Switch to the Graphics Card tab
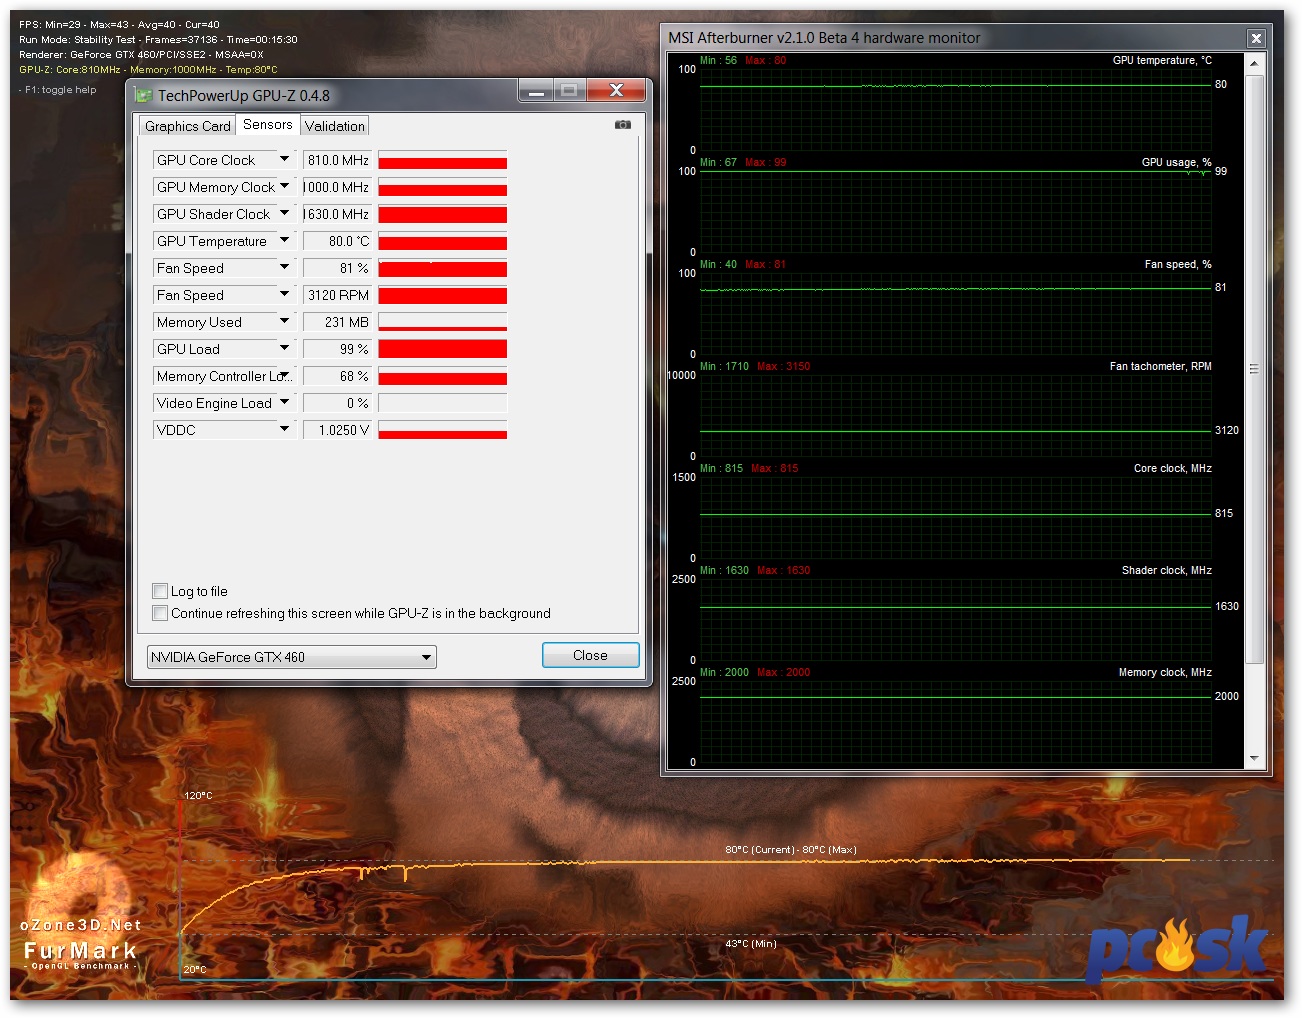The height and width of the screenshot is (1018, 1302). point(188,126)
